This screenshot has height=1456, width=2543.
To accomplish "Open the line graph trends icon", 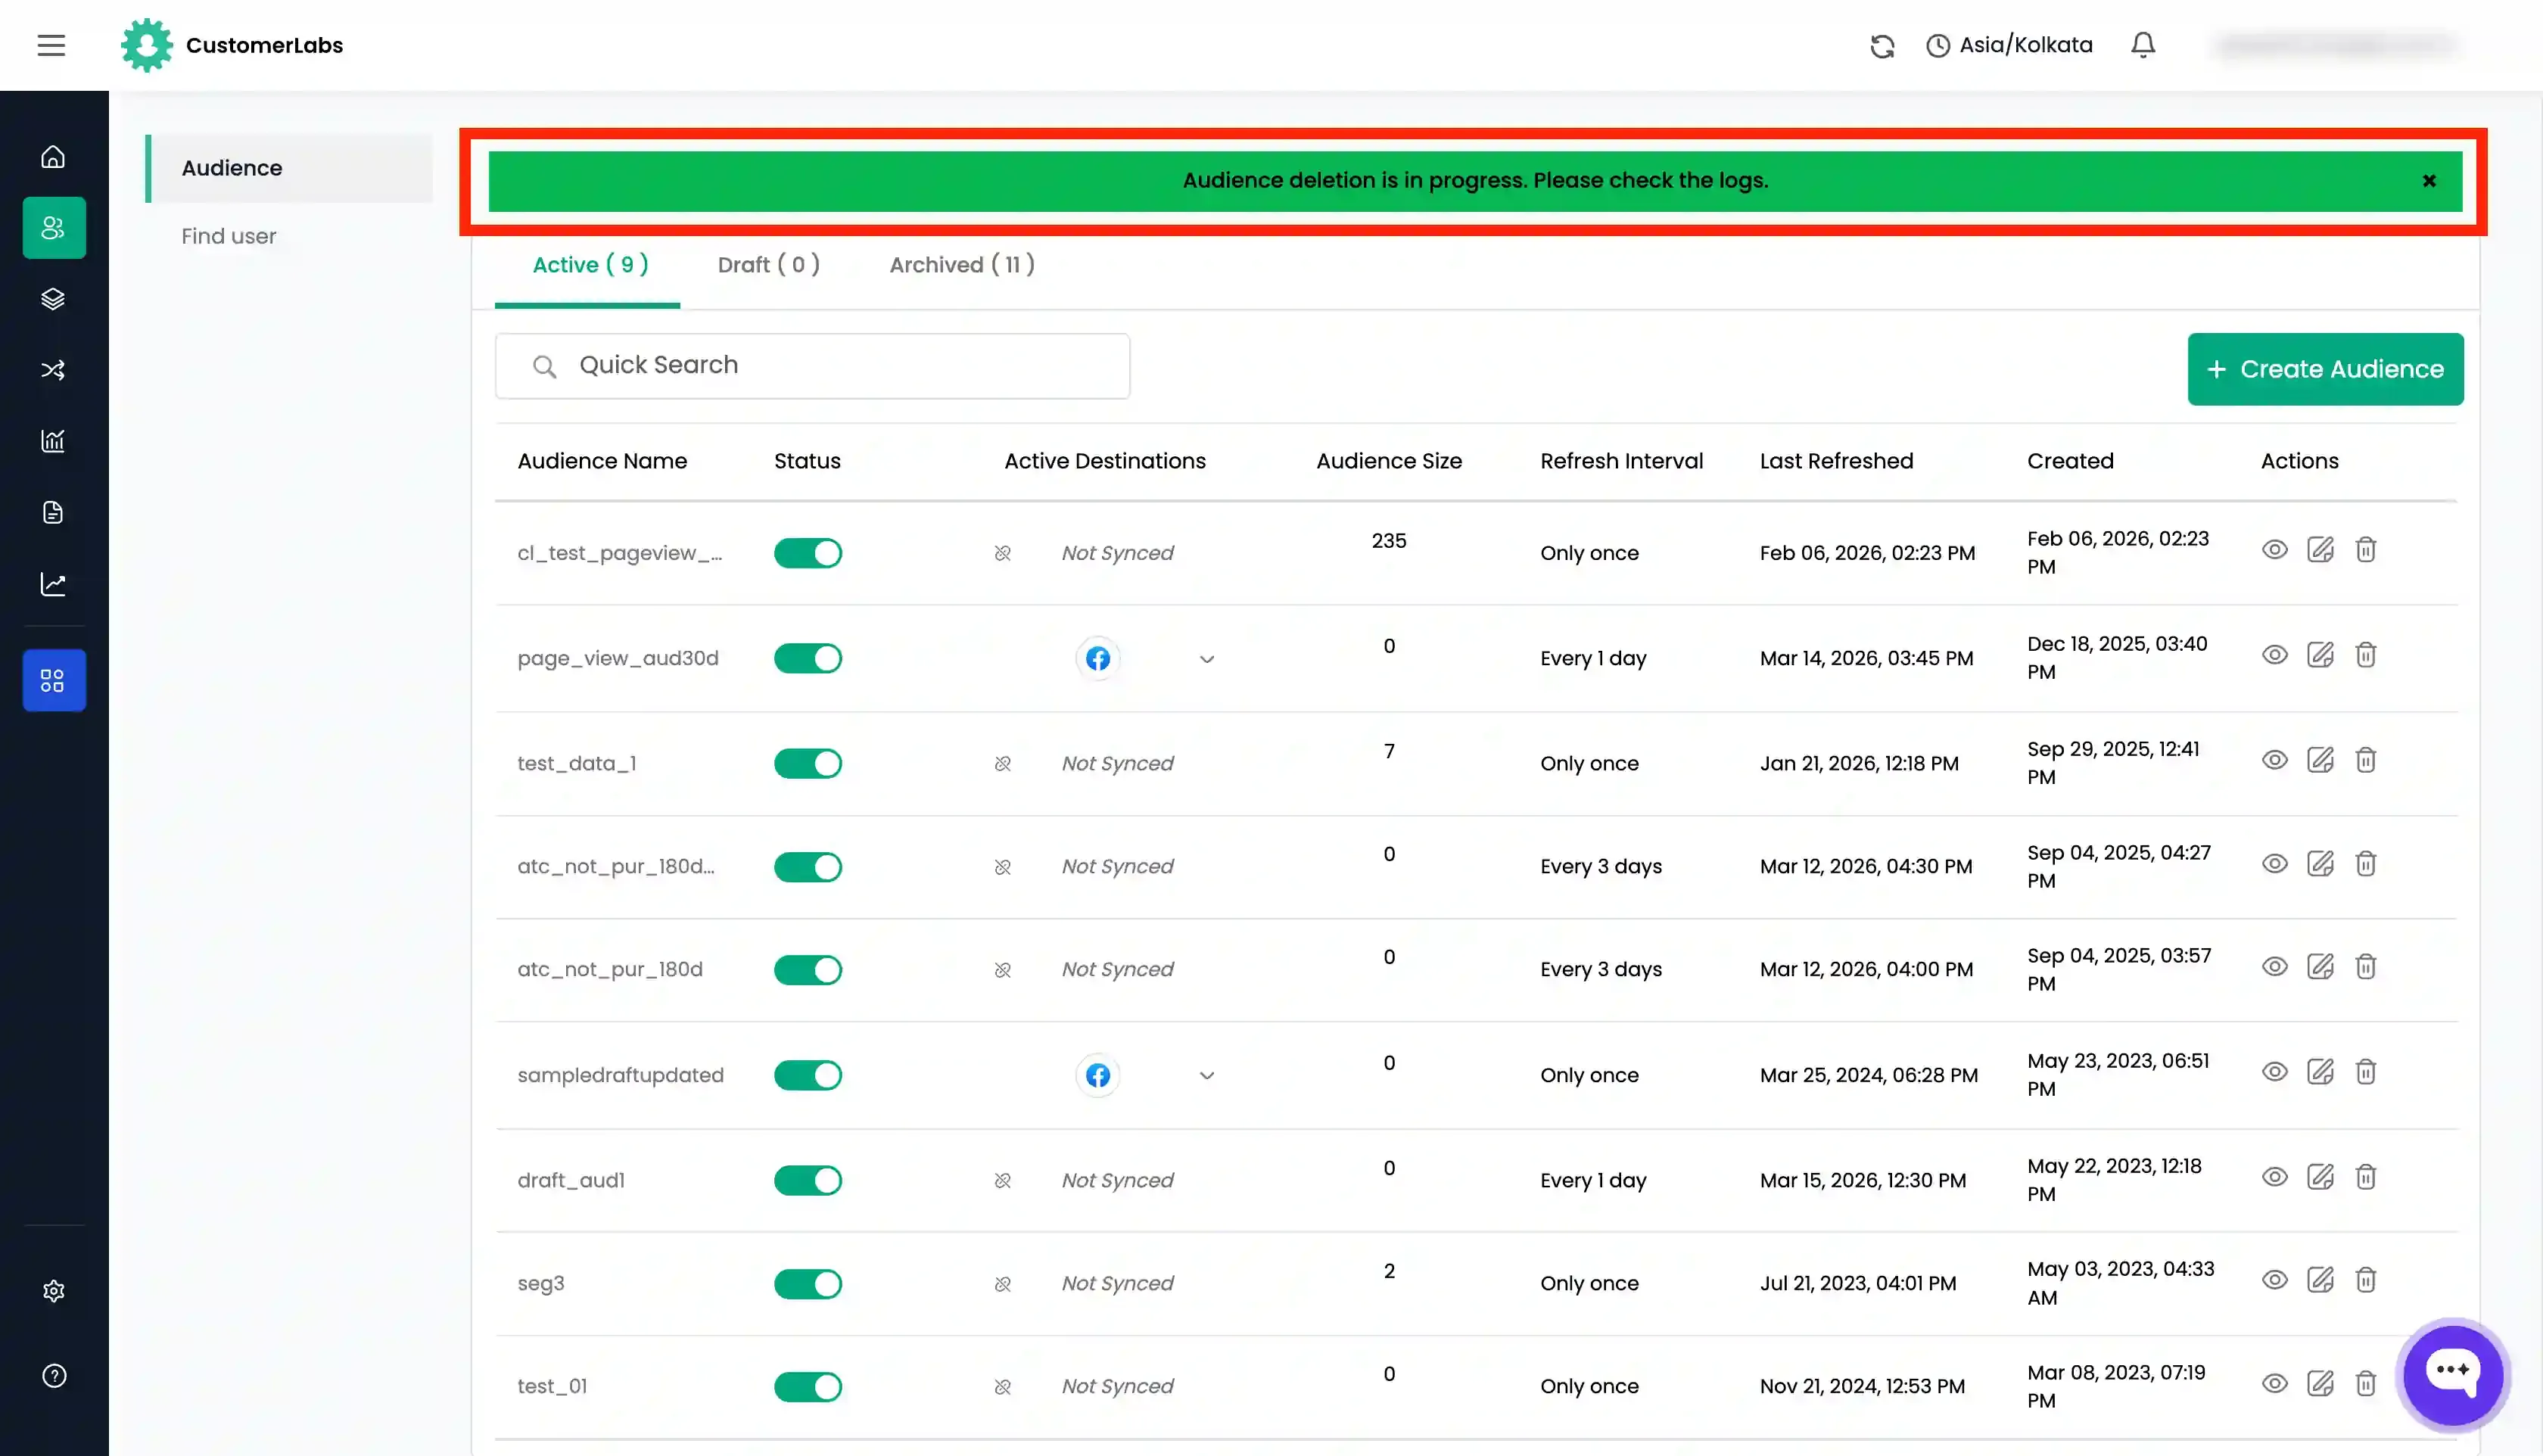I will [53, 584].
